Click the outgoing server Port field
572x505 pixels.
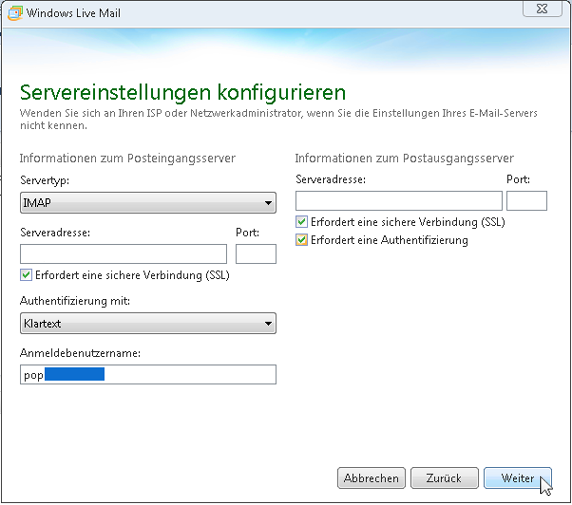[526, 201]
